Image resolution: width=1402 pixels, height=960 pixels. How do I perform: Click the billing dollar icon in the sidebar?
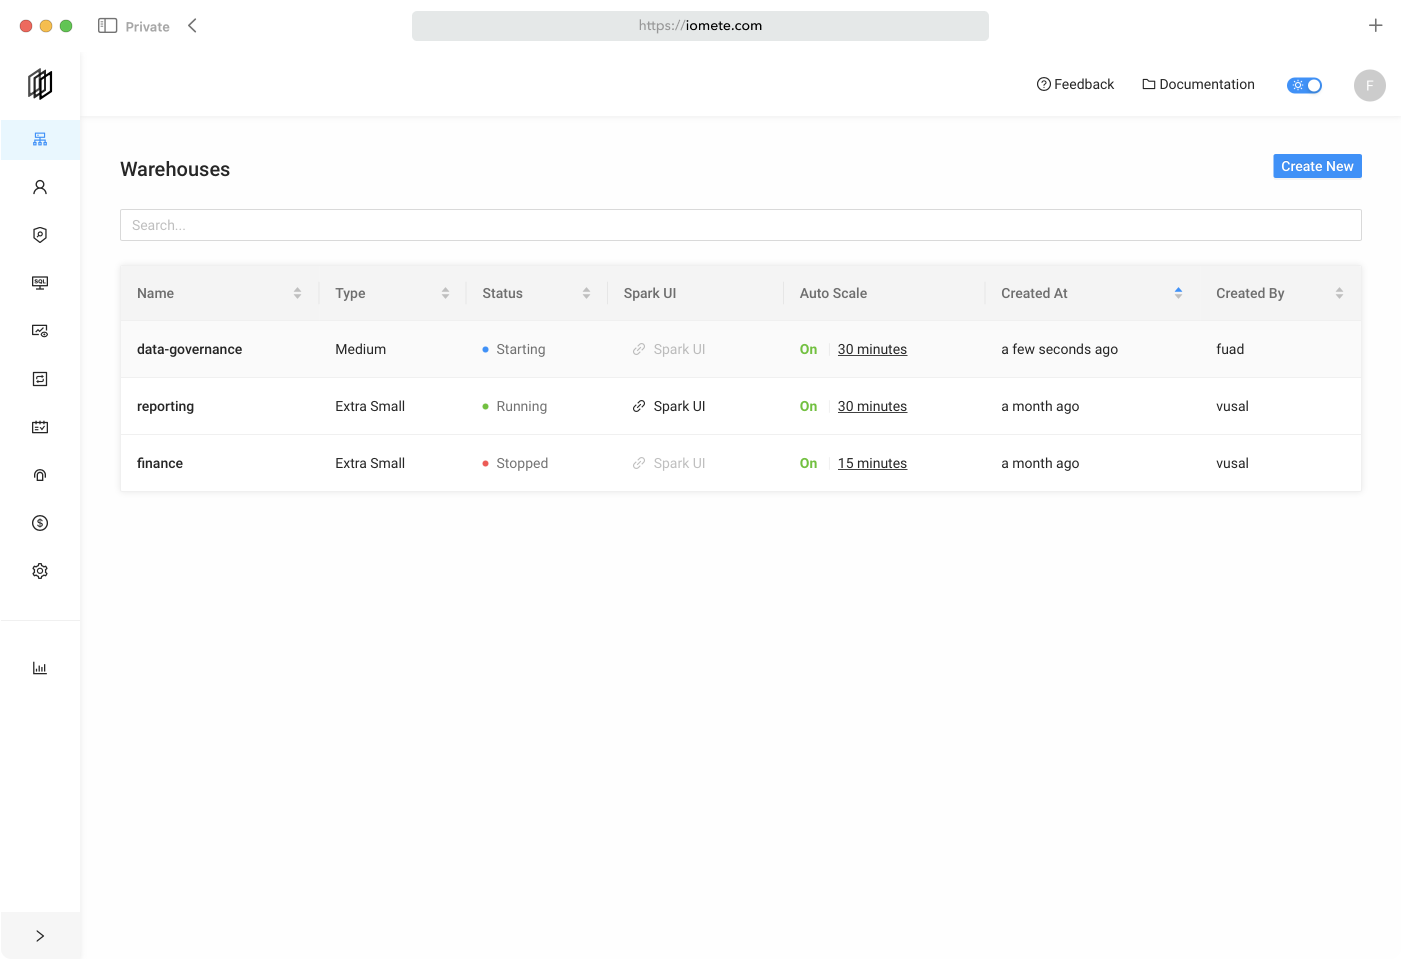(40, 522)
